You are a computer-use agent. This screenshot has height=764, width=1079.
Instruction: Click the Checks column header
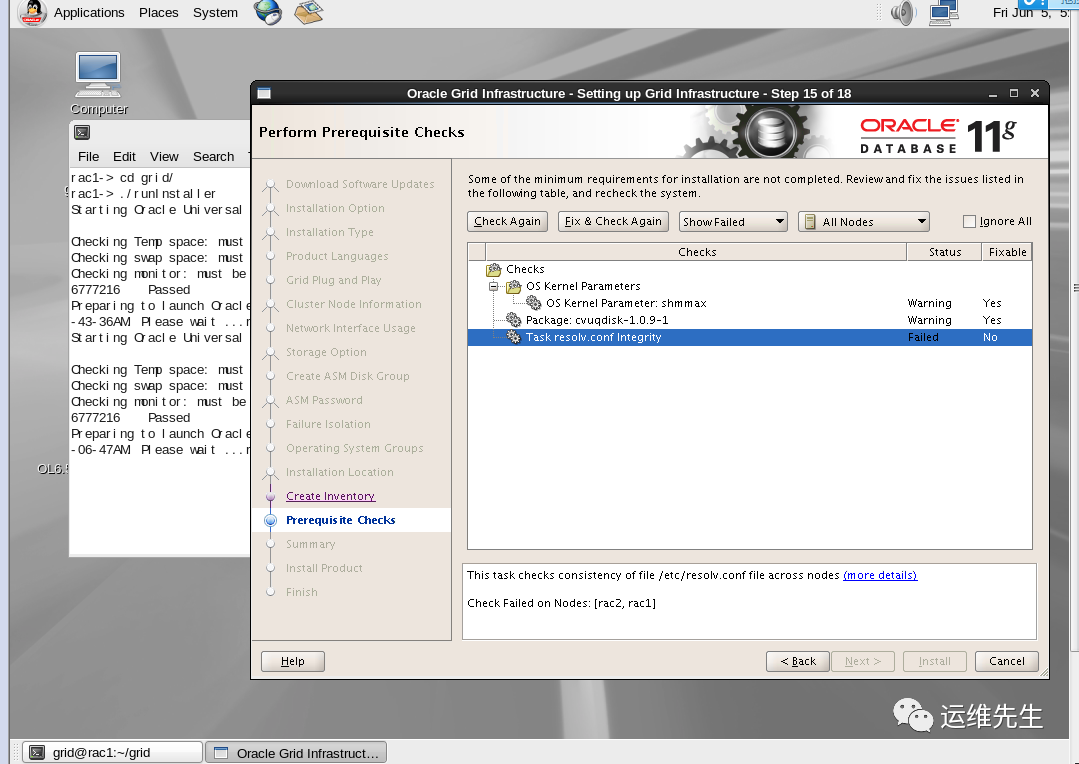pos(696,252)
